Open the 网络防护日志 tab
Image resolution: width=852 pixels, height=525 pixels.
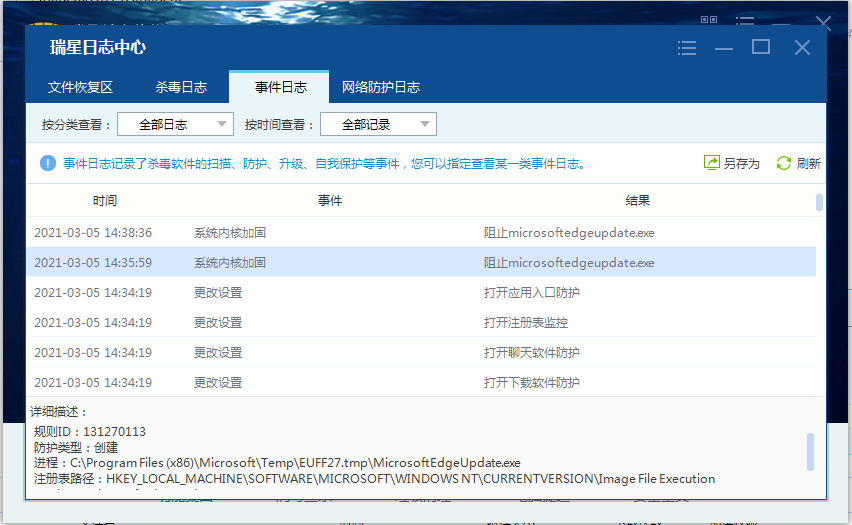tap(381, 87)
